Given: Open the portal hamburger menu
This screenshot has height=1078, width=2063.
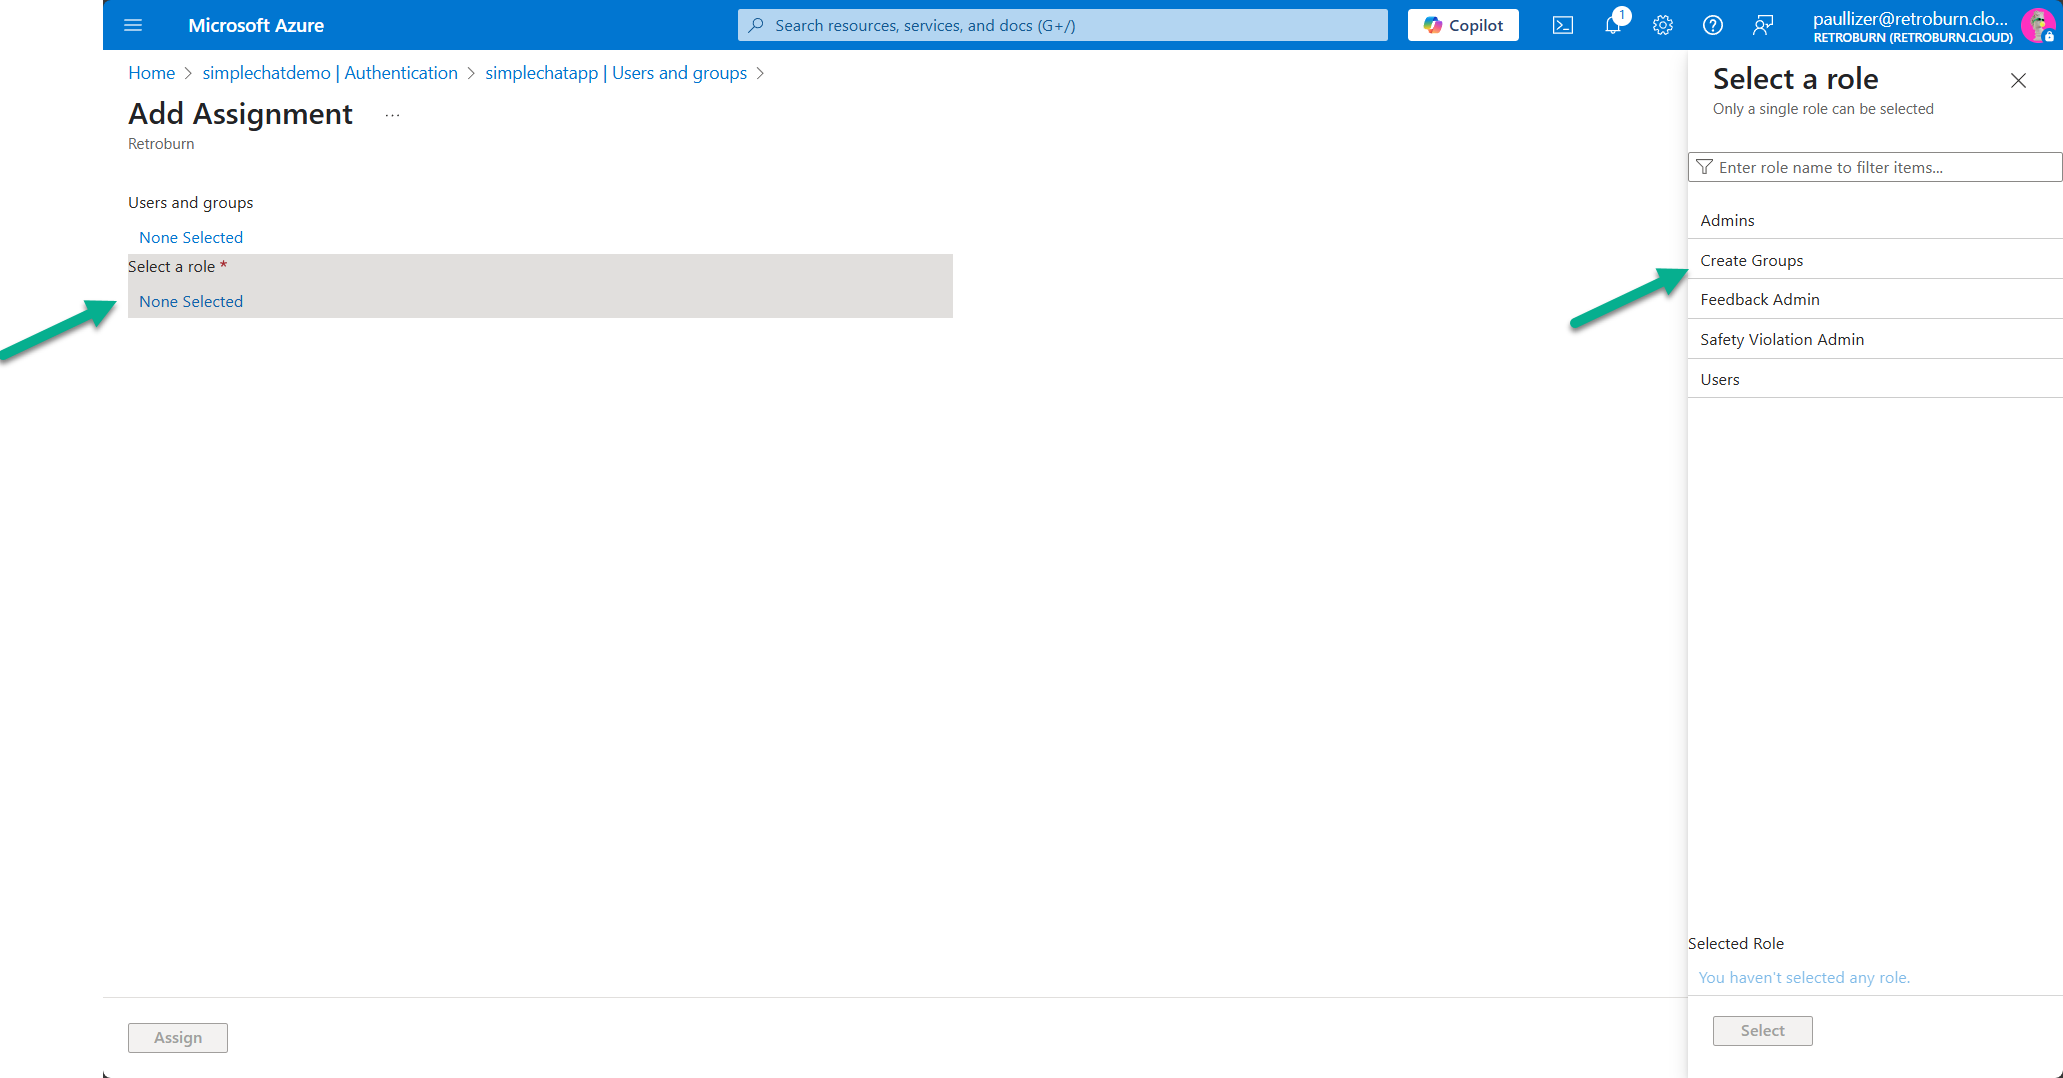Looking at the screenshot, I should point(133,25).
